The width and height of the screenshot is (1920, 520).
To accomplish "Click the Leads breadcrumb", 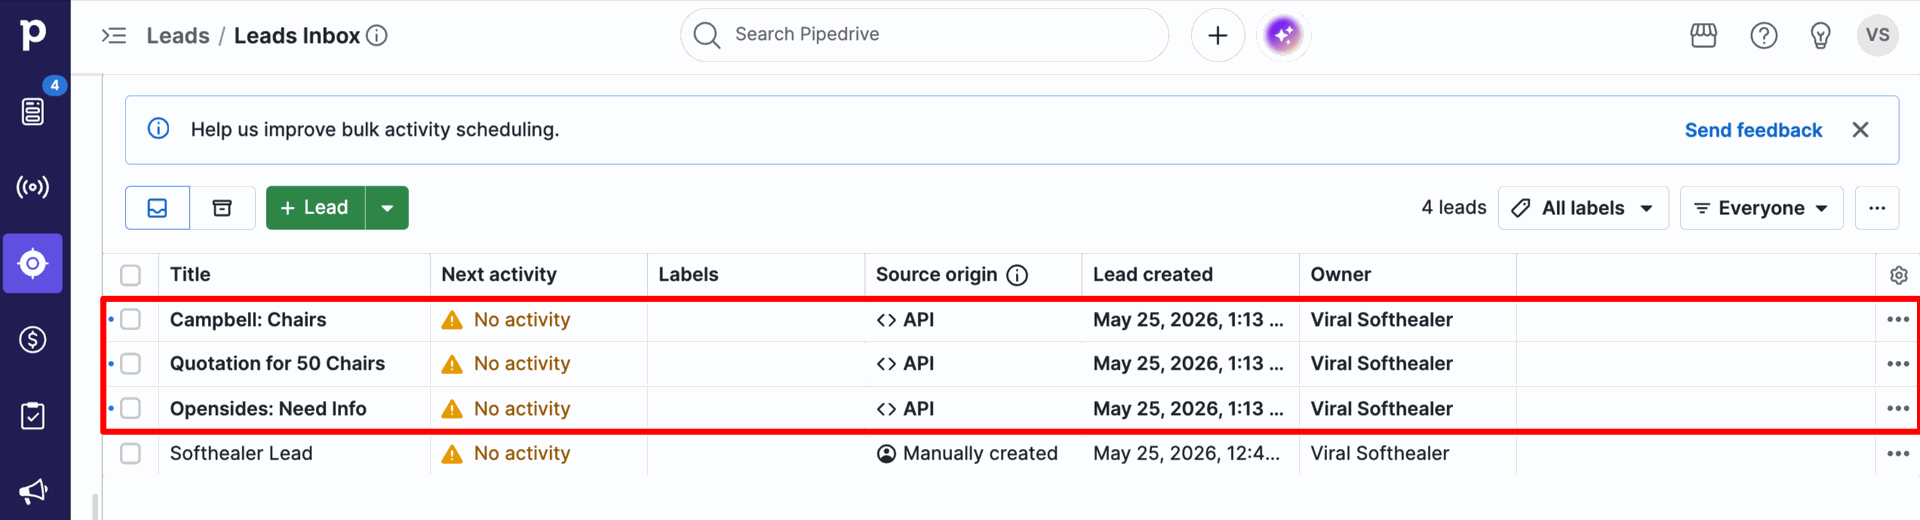I will click(x=178, y=36).
